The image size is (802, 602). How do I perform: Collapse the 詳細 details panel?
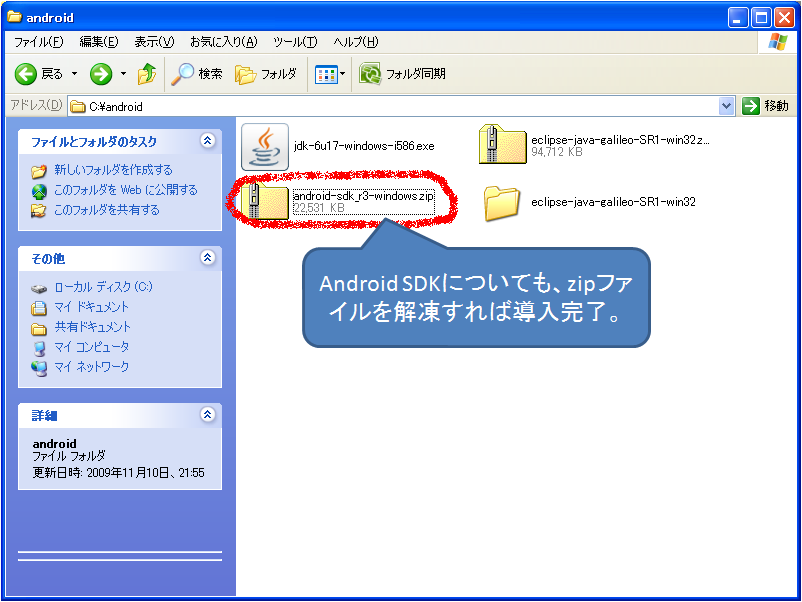(208, 414)
